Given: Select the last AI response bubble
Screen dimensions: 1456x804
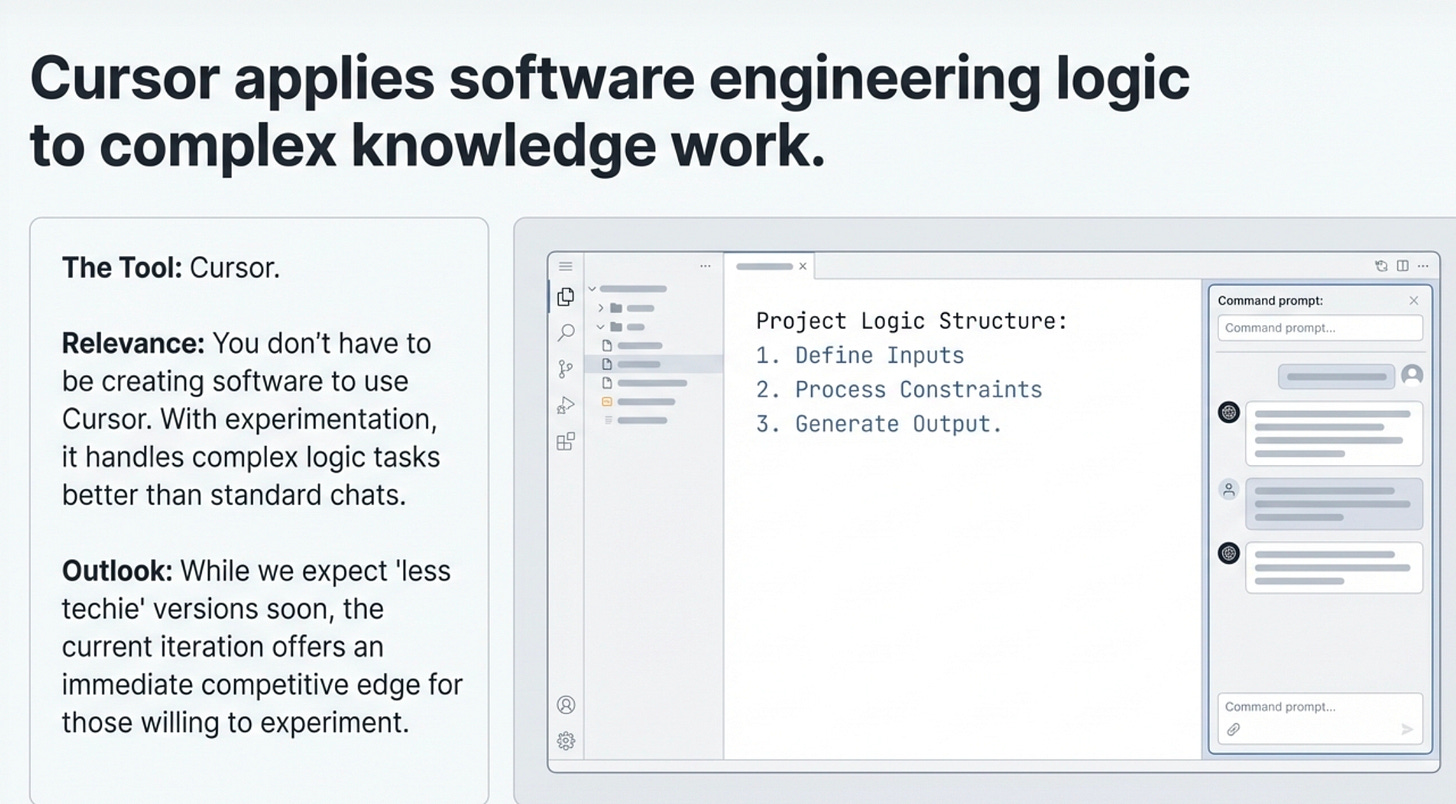Looking at the screenshot, I should (1334, 567).
